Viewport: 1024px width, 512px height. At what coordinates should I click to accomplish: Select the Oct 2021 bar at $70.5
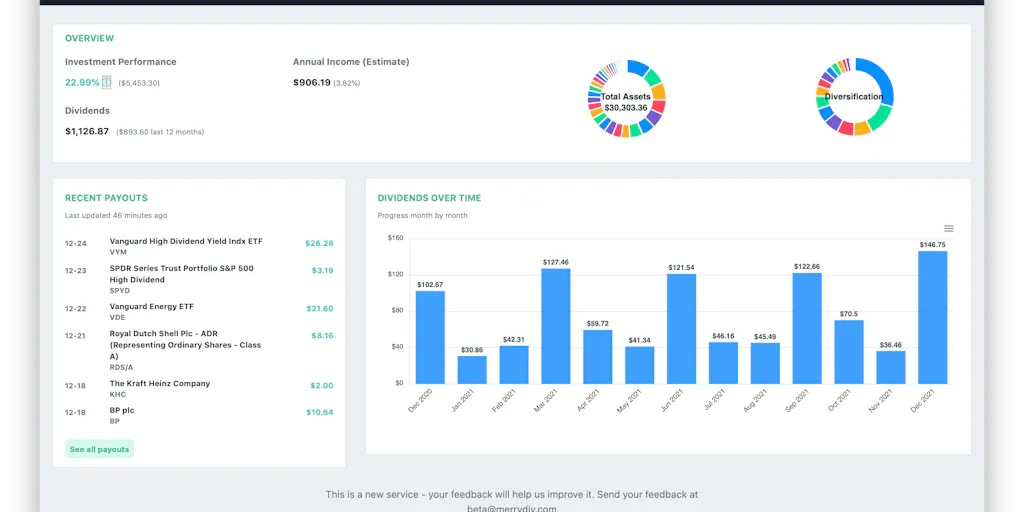[x=849, y=352]
